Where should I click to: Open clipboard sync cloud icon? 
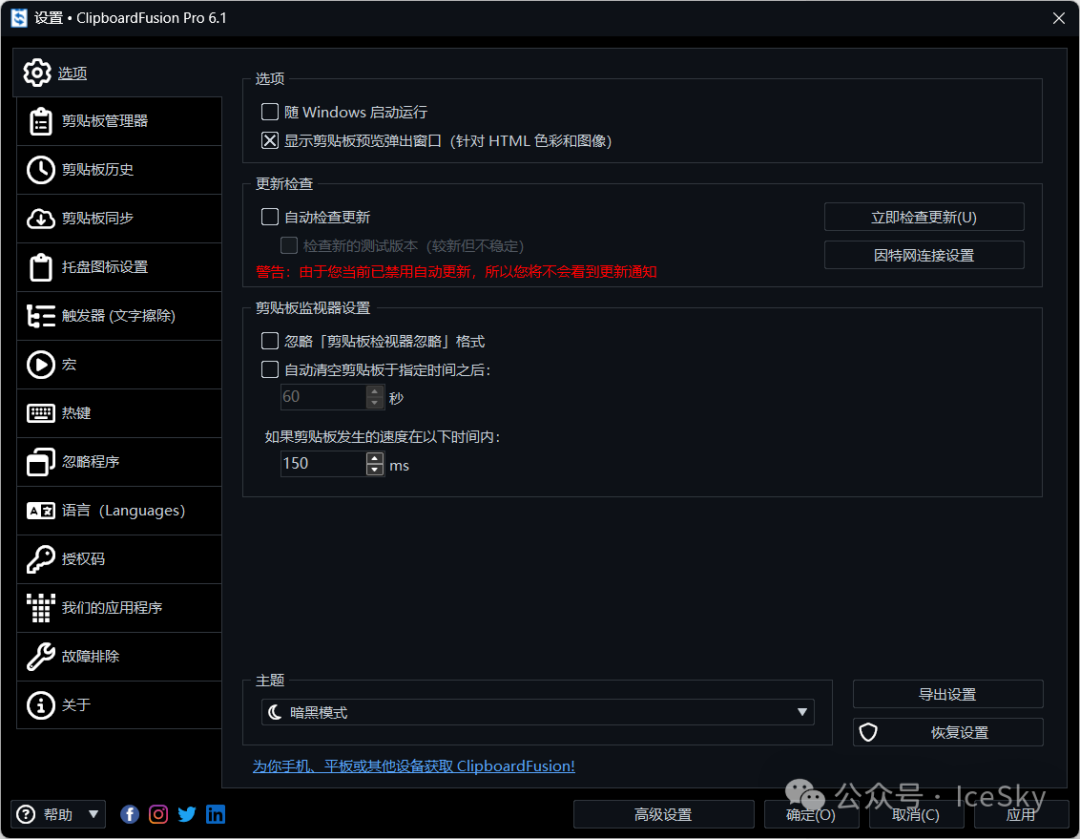coord(40,218)
